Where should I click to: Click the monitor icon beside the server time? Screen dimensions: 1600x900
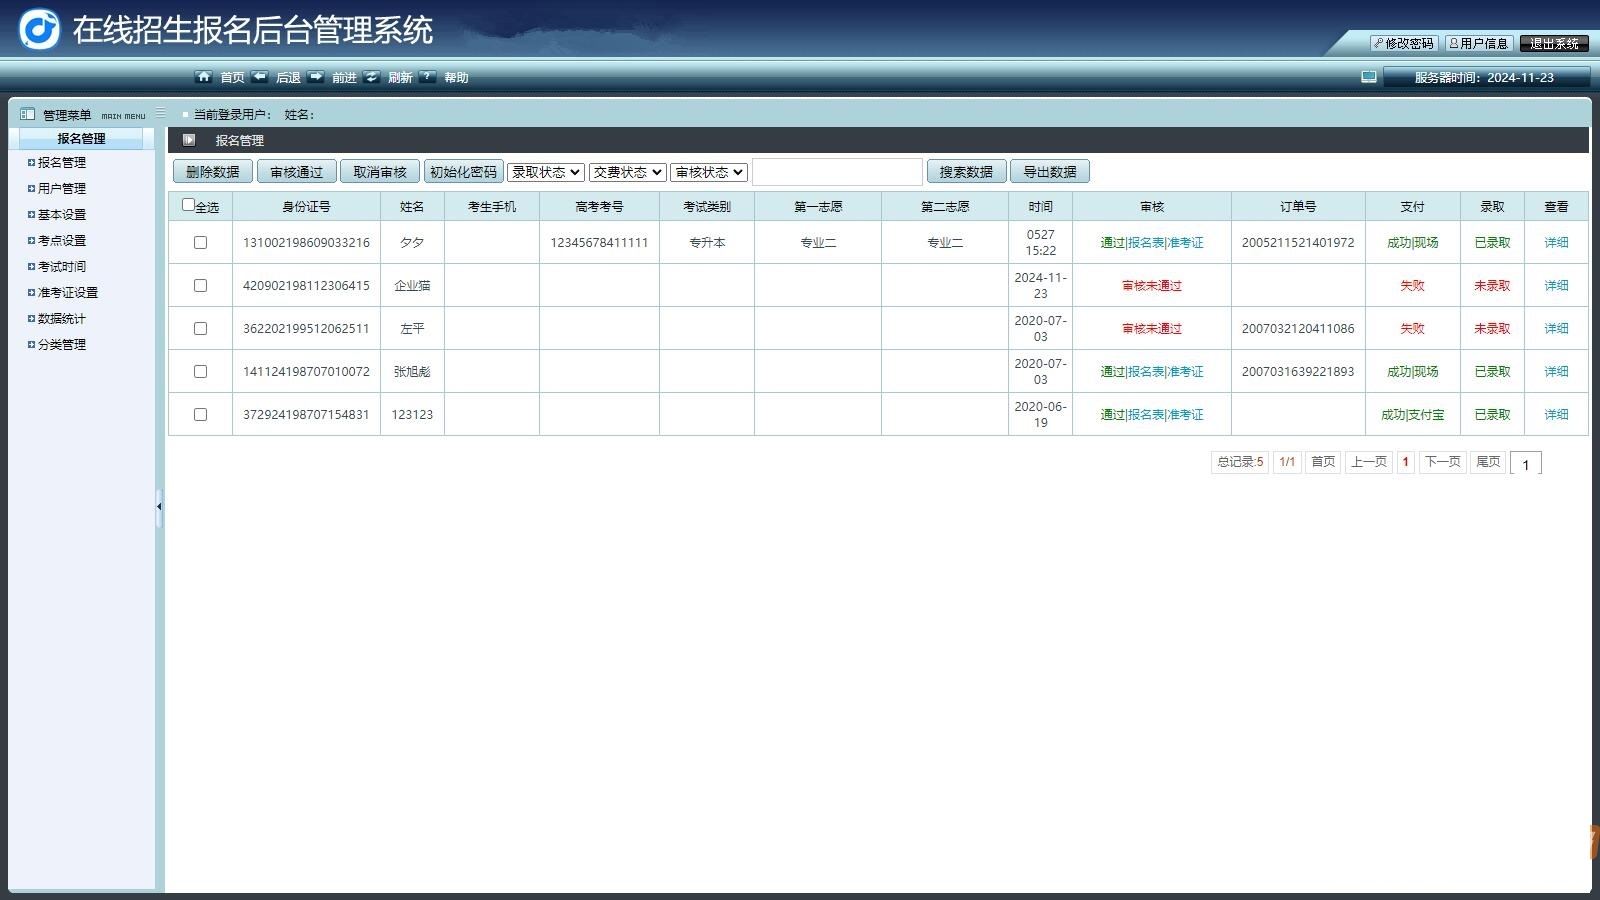click(x=1368, y=74)
